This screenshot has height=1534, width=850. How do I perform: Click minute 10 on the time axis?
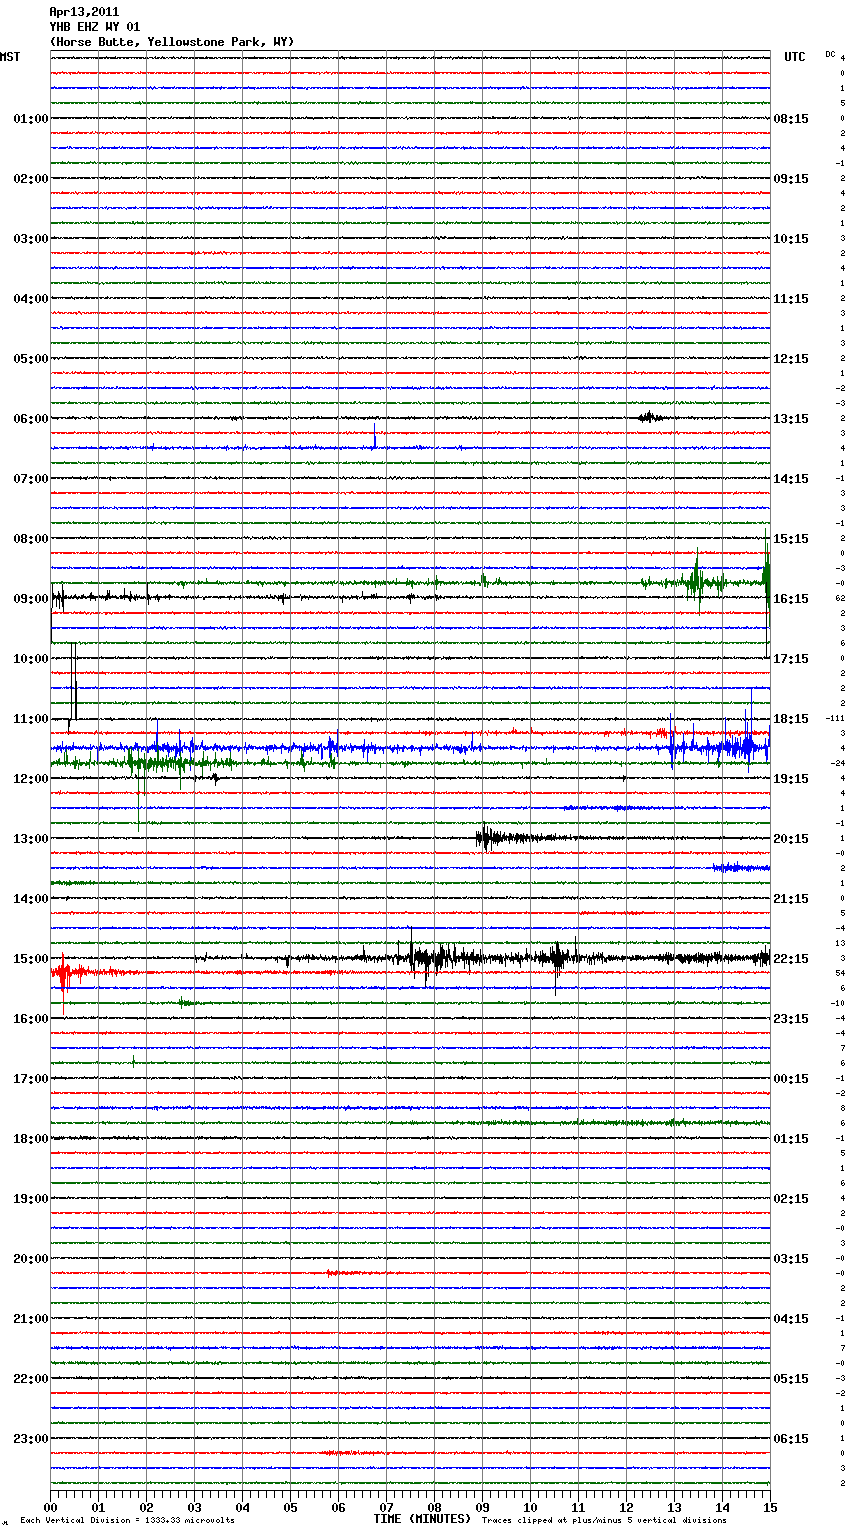click(530, 1507)
